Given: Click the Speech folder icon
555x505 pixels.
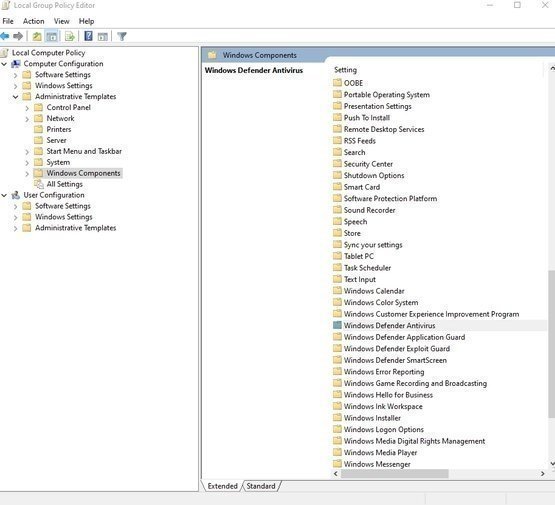Looking at the screenshot, I should (x=337, y=222).
